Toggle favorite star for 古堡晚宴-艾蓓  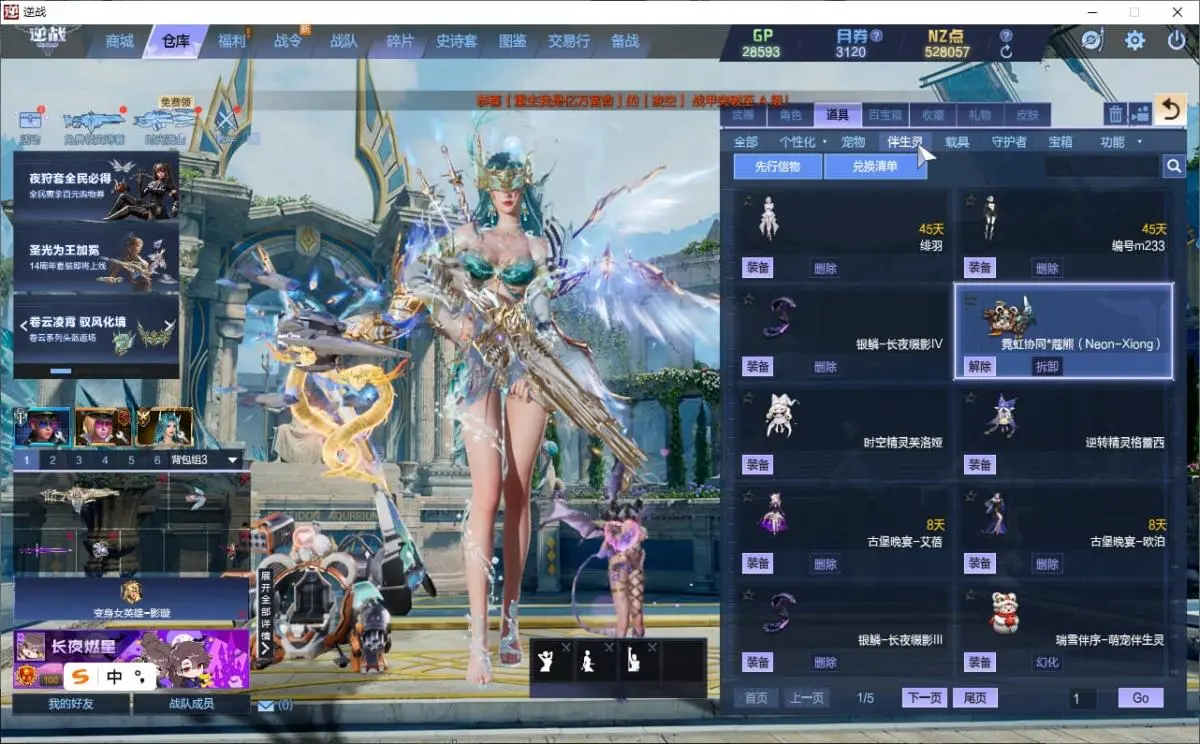[746, 494]
